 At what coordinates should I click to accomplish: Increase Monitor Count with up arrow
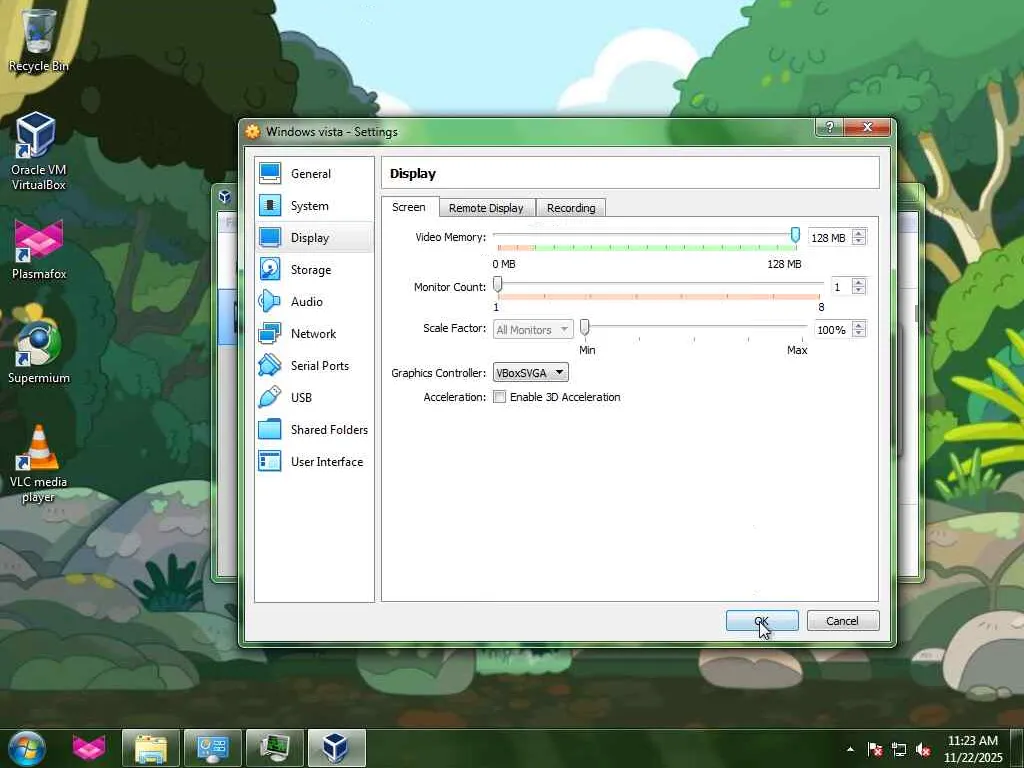859,282
